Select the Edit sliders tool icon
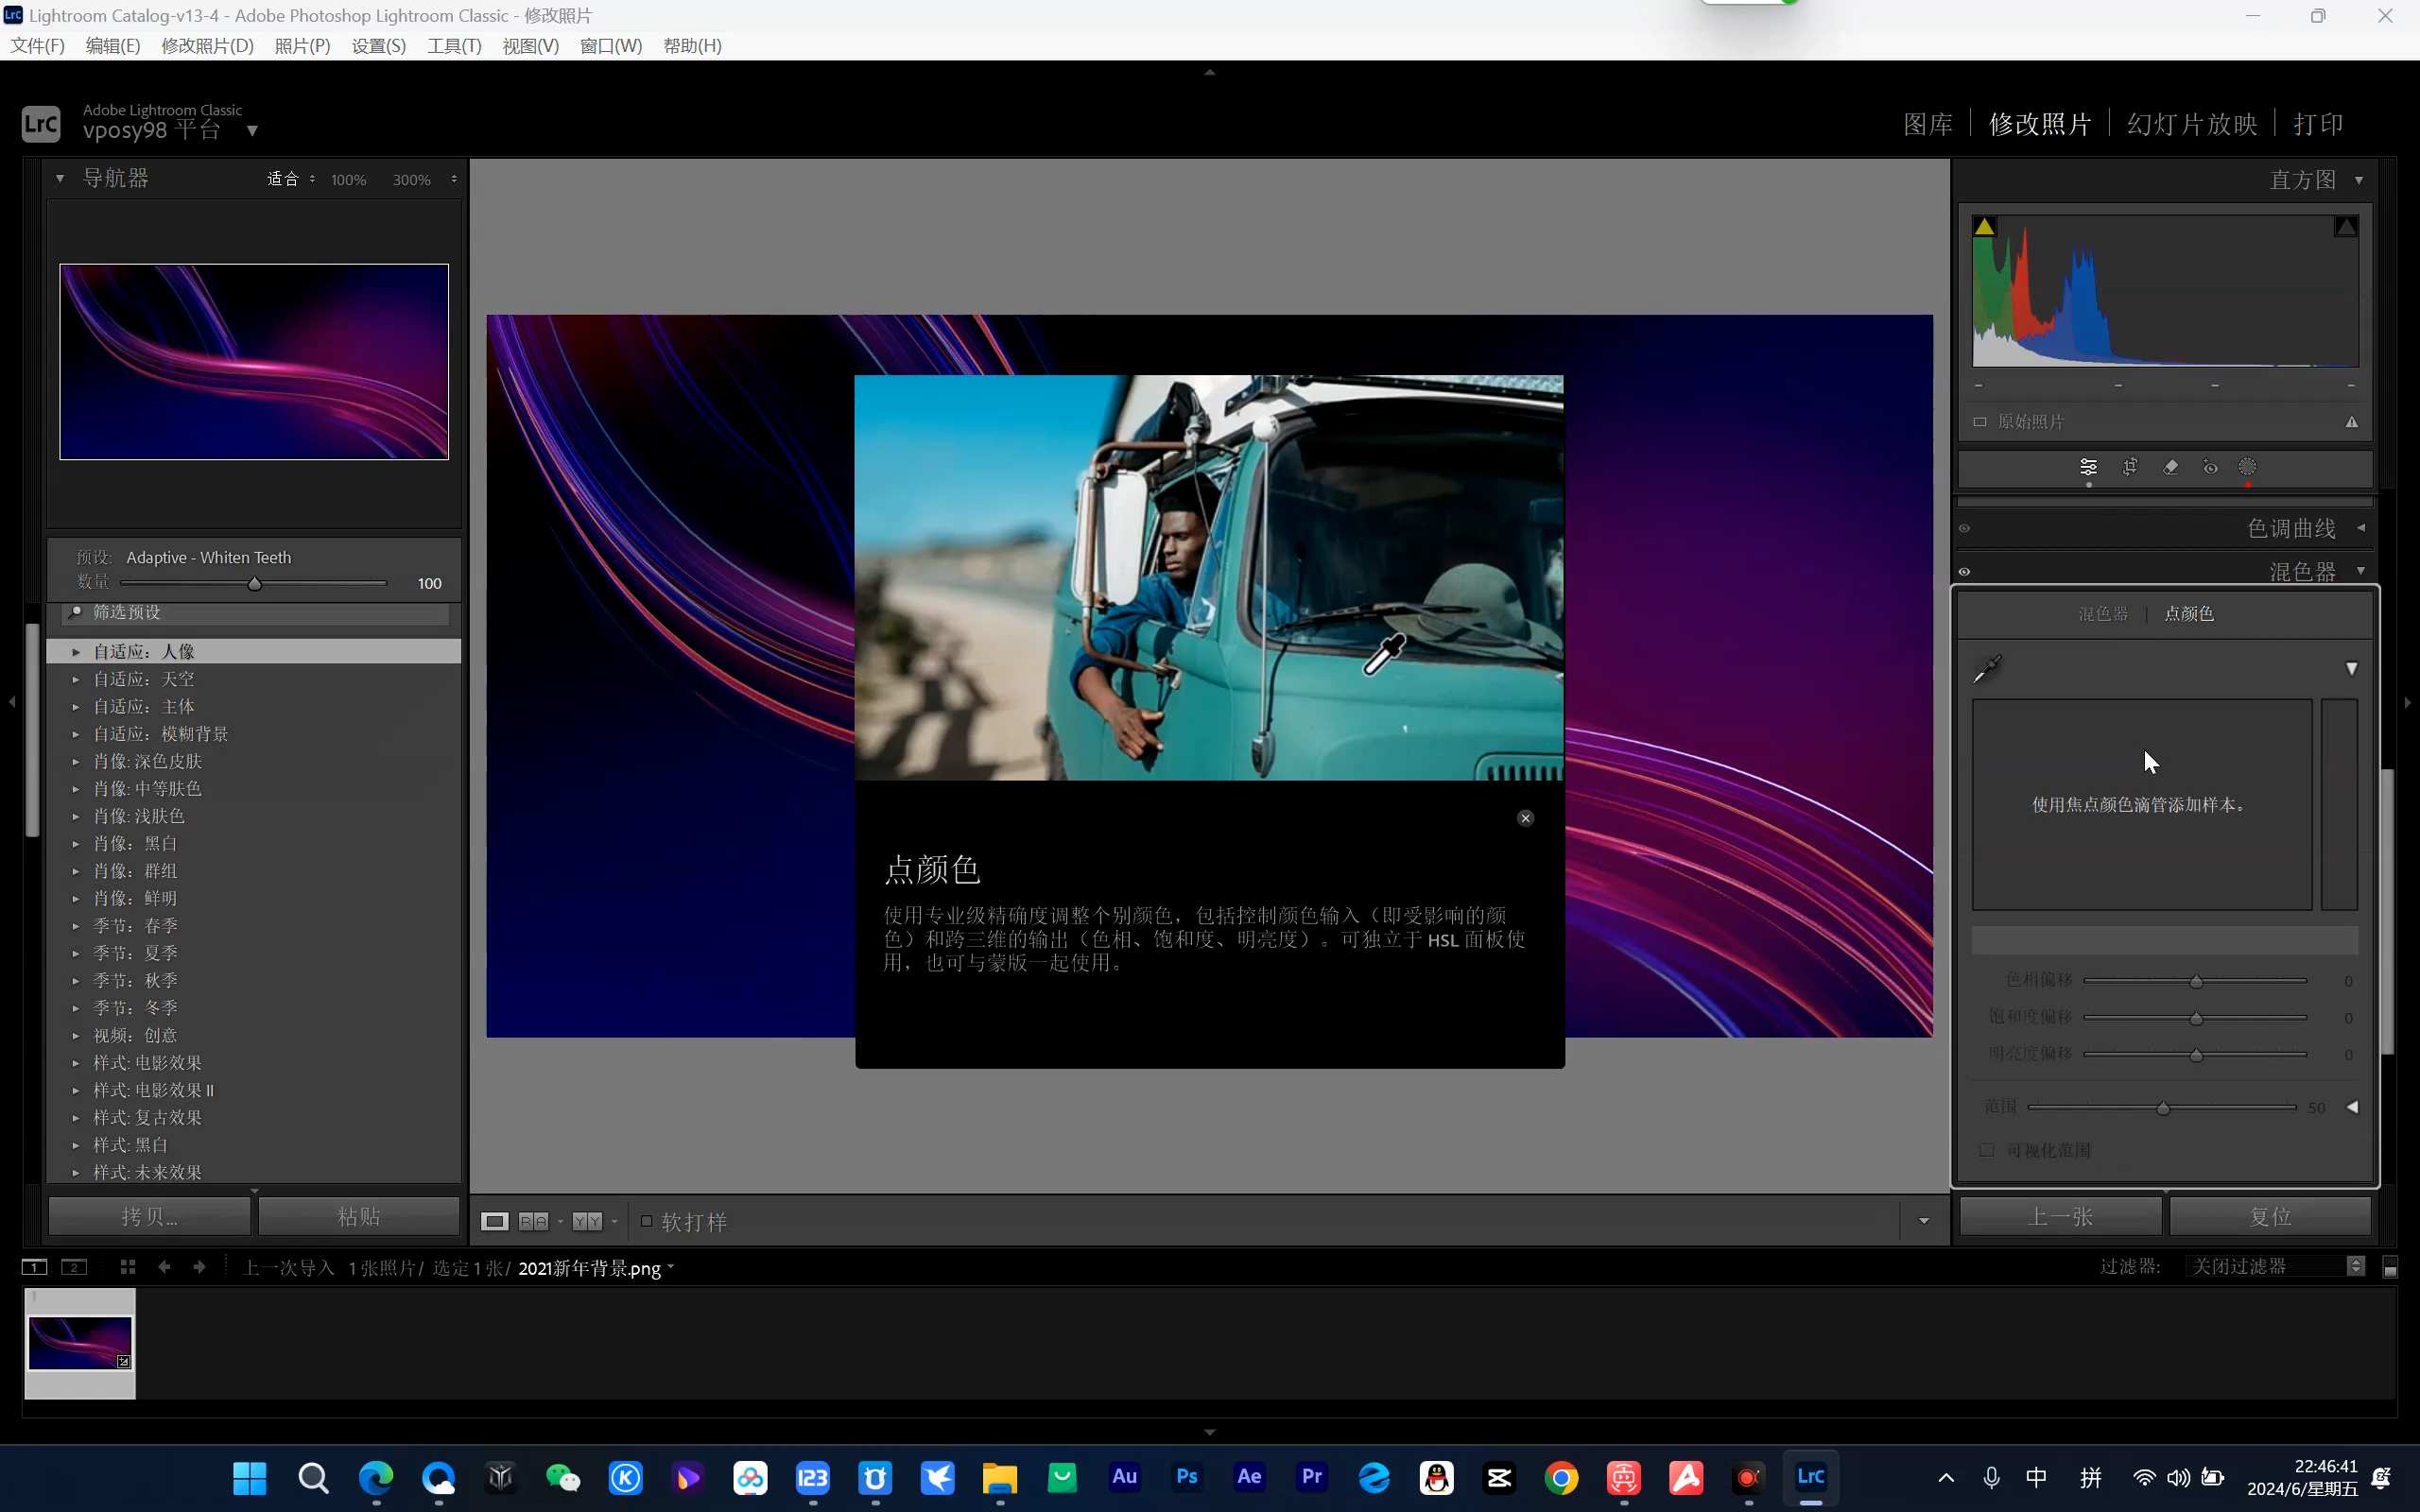The image size is (2420, 1512). click(x=2088, y=467)
